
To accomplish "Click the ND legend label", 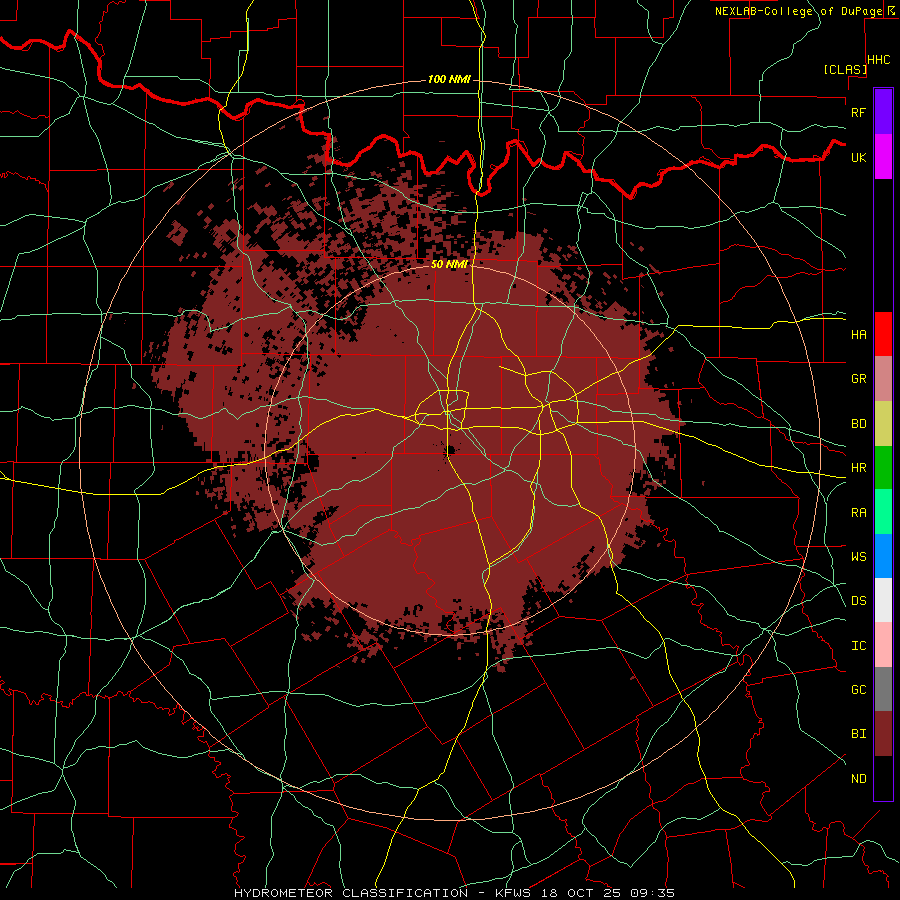I will click(x=858, y=779).
